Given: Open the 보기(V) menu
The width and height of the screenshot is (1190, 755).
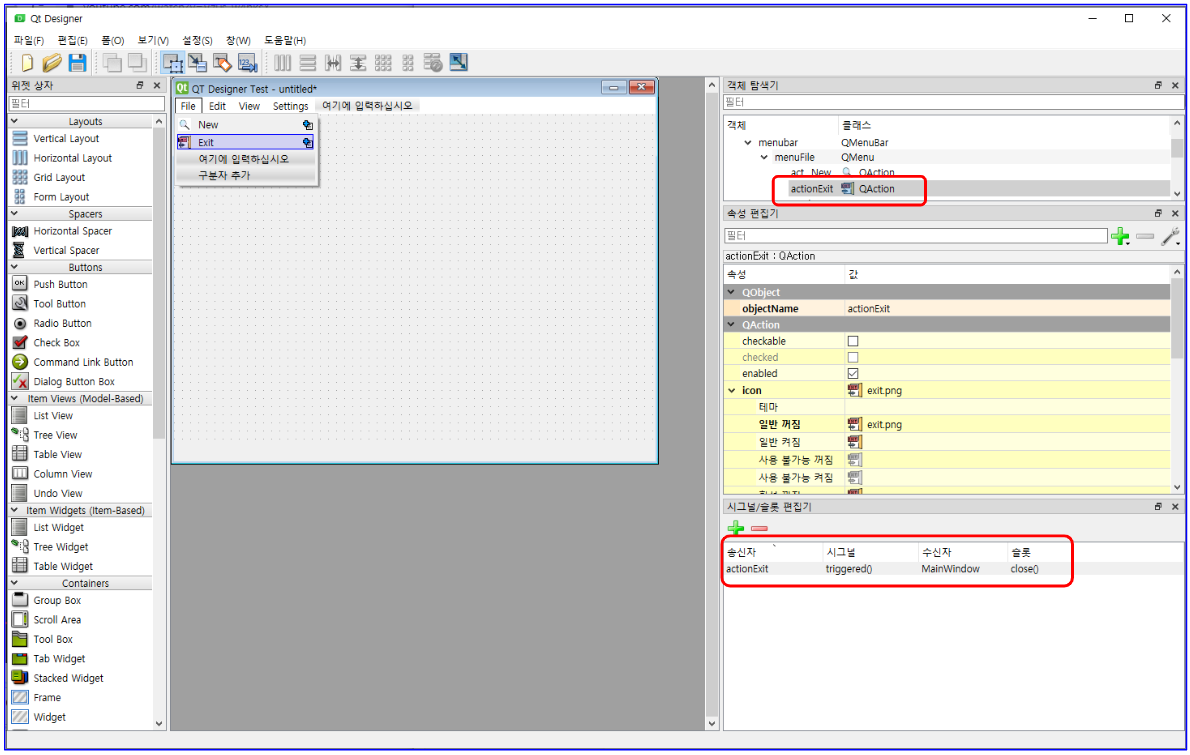Looking at the screenshot, I should click(x=153, y=40).
